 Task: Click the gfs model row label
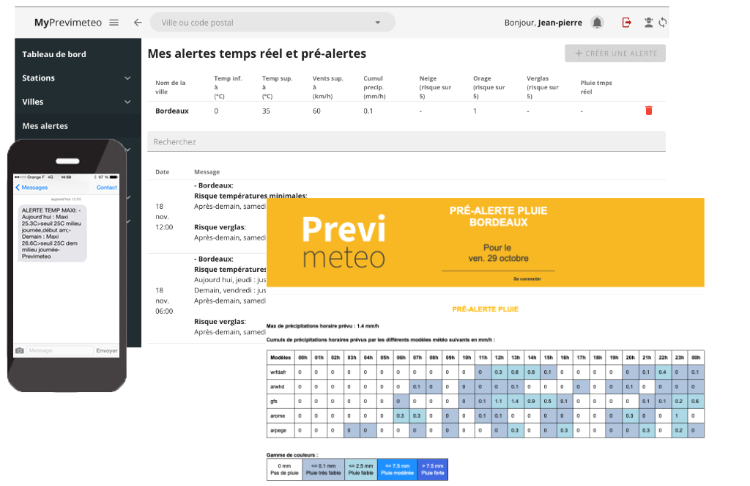[274, 401]
